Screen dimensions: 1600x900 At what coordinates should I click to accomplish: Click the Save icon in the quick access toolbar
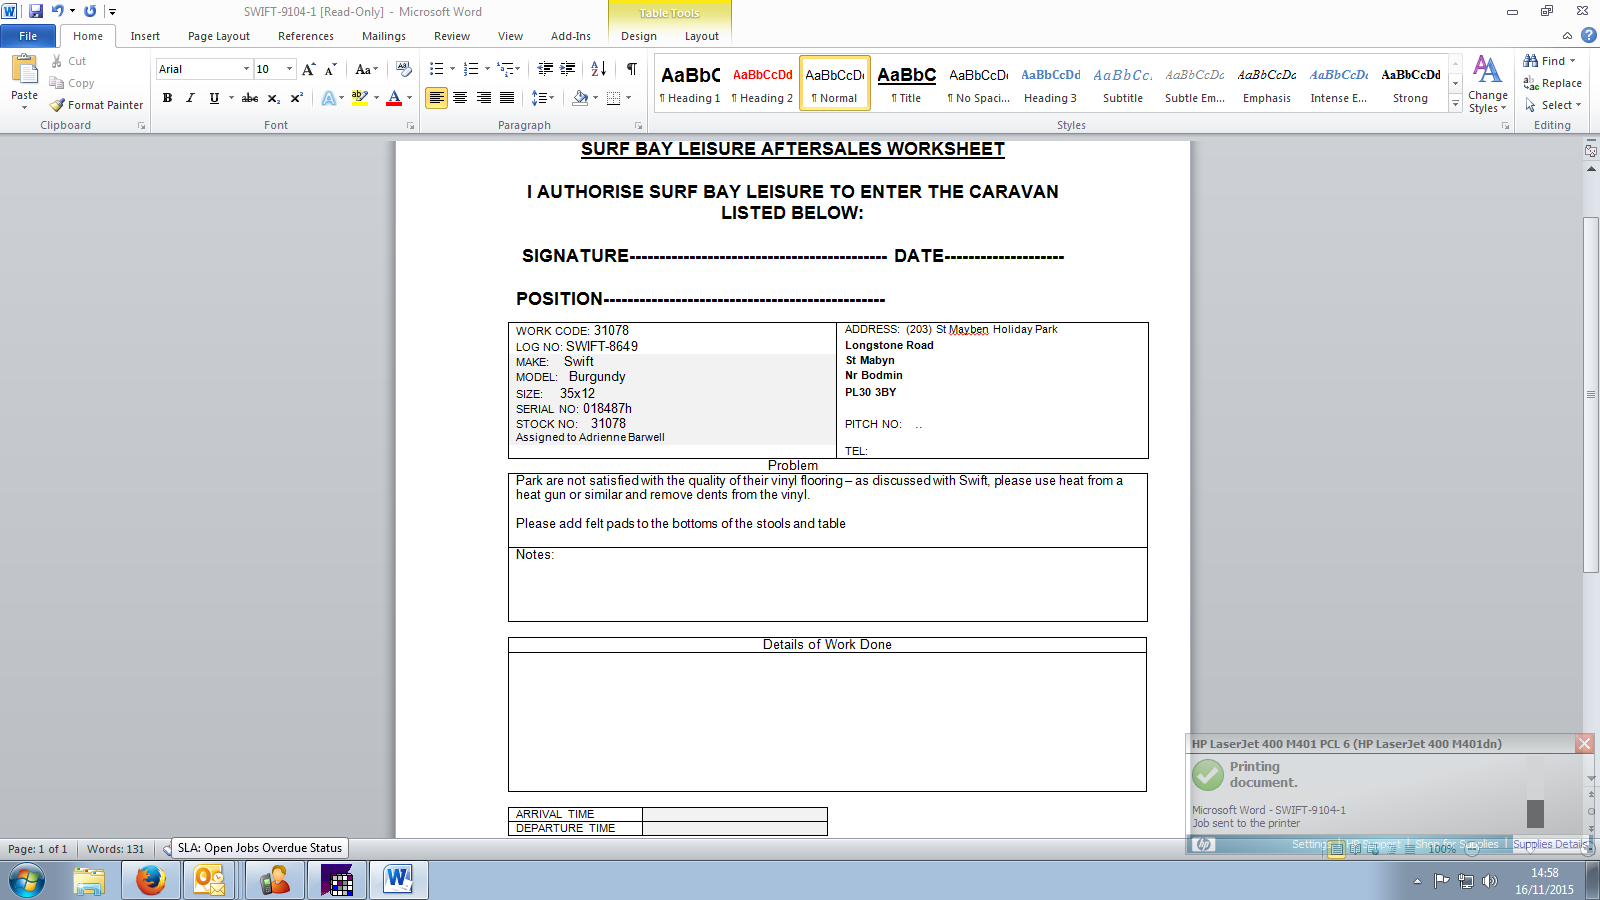click(x=36, y=11)
